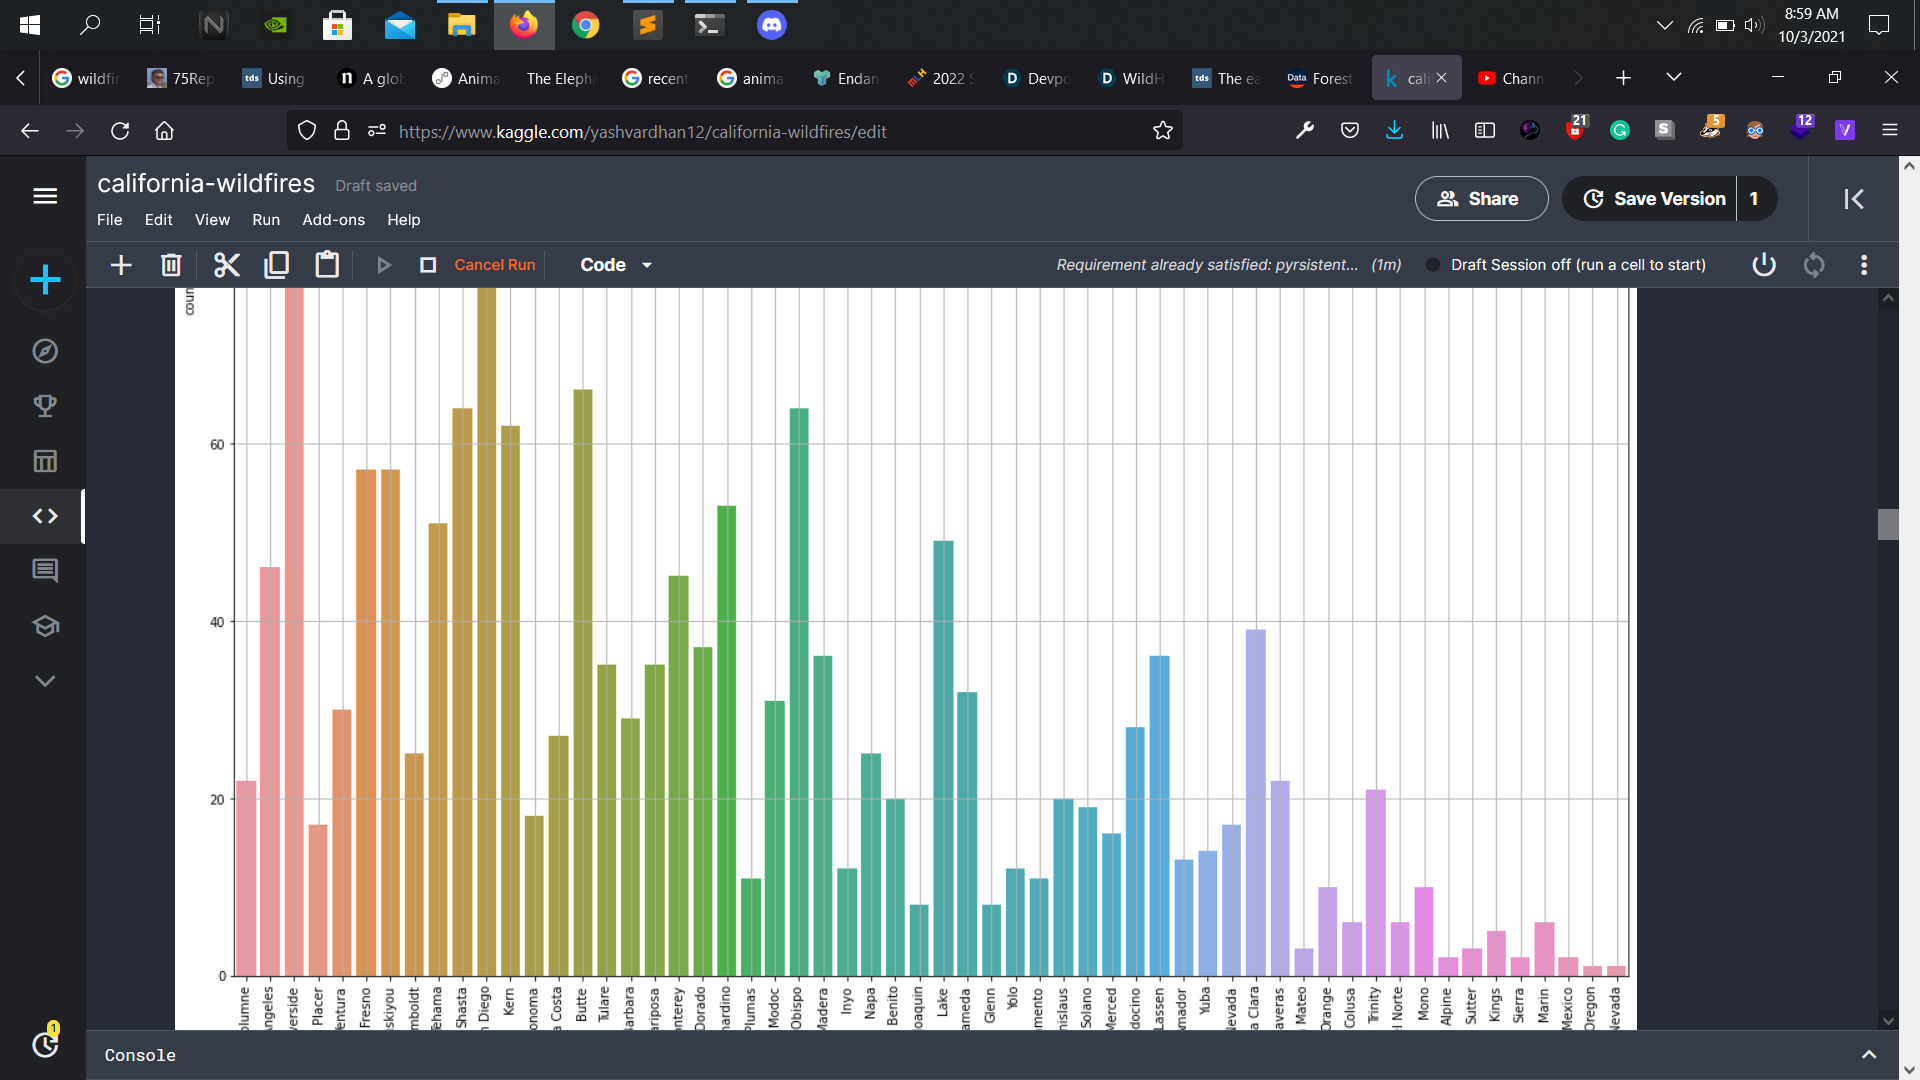Viewport: 1920px width, 1080px height.
Task: Toggle the session power button
Action: 1764,265
